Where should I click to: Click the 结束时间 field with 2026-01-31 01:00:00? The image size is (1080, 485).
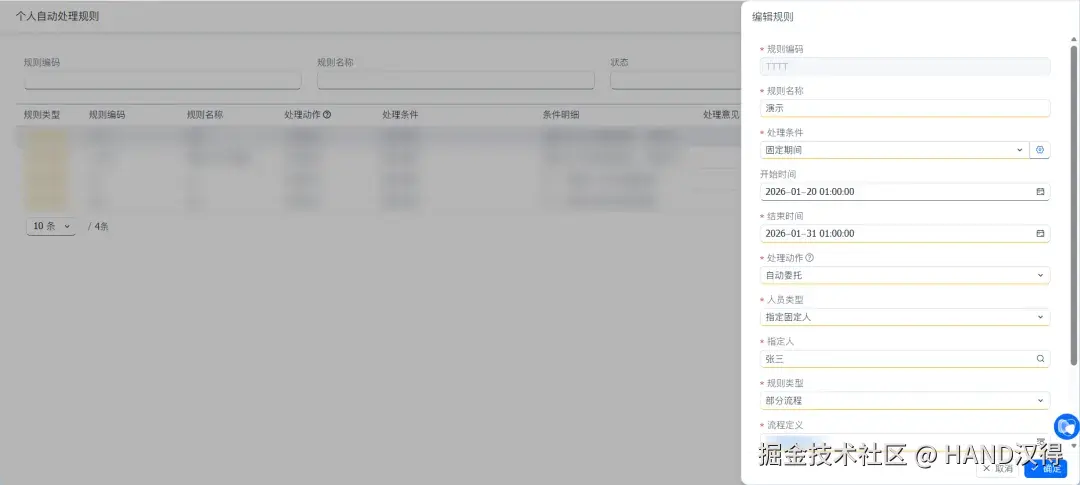[x=905, y=234]
